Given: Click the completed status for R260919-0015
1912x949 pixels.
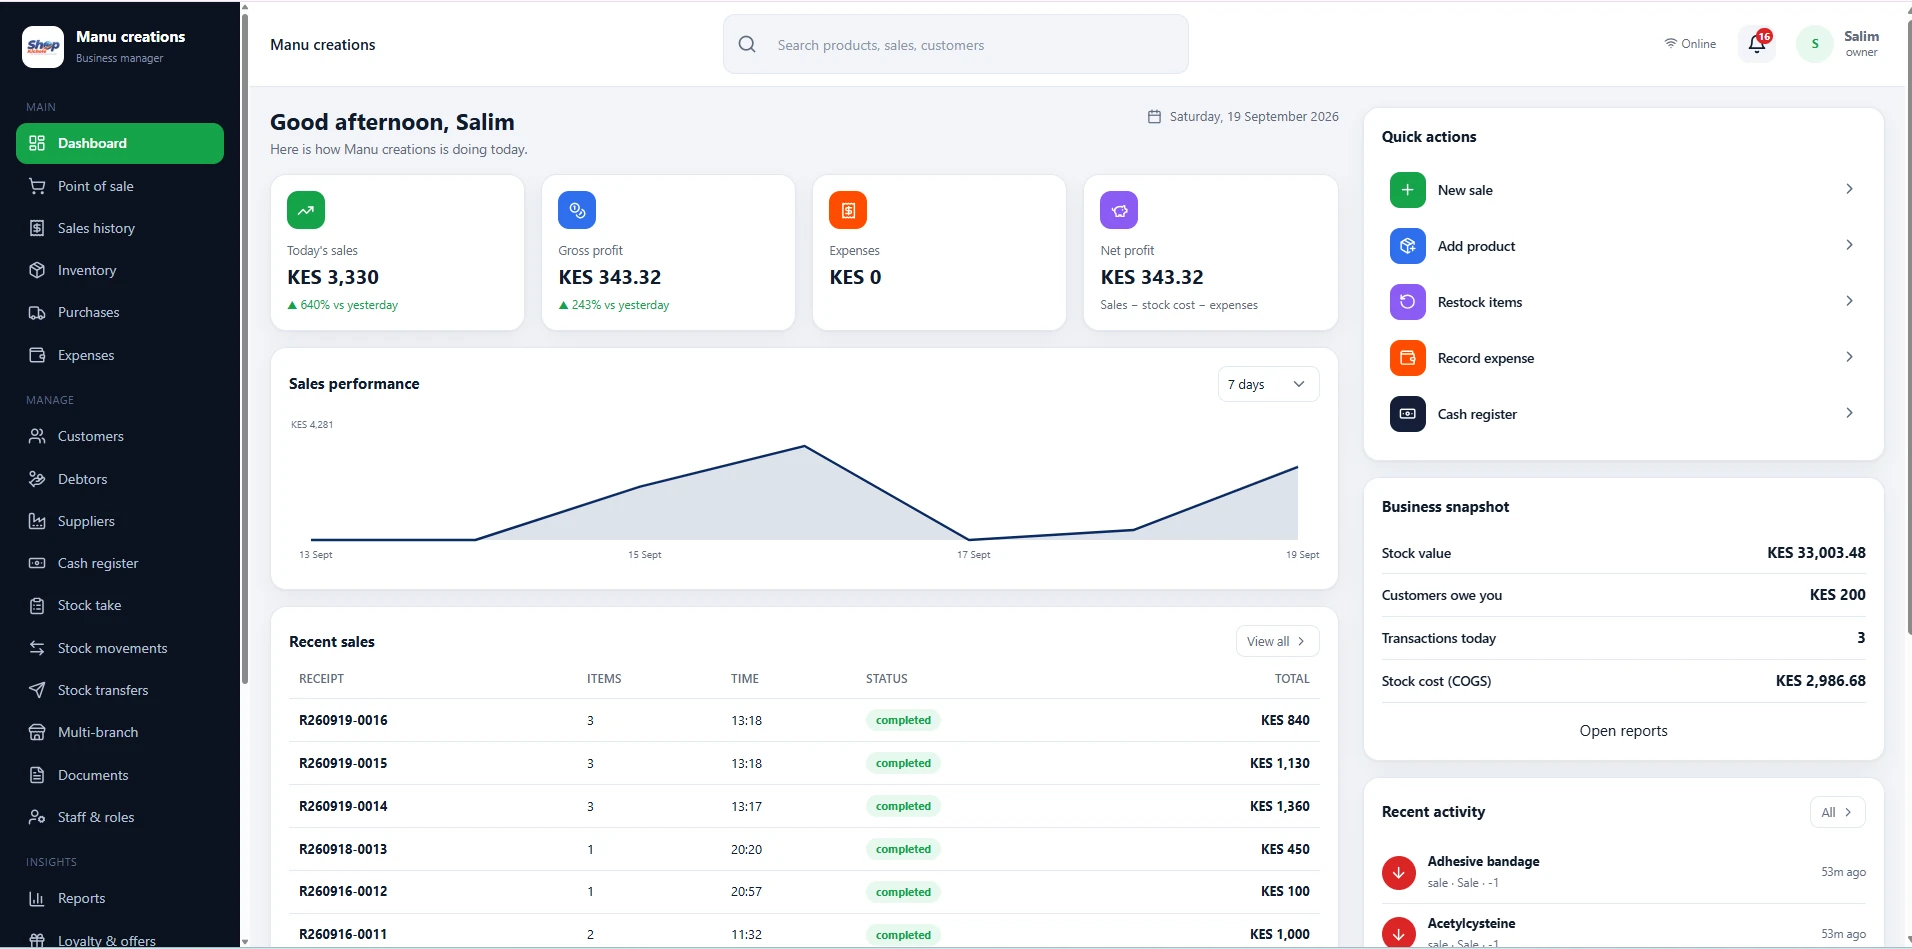Looking at the screenshot, I should pyautogui.click(x=903, y=763).
